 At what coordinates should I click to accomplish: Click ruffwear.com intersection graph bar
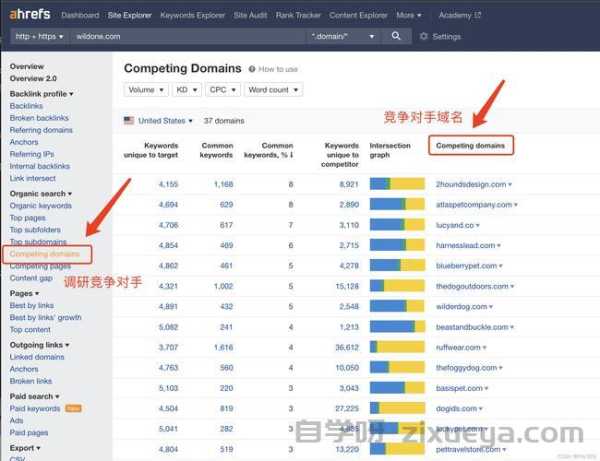point(397,347)
